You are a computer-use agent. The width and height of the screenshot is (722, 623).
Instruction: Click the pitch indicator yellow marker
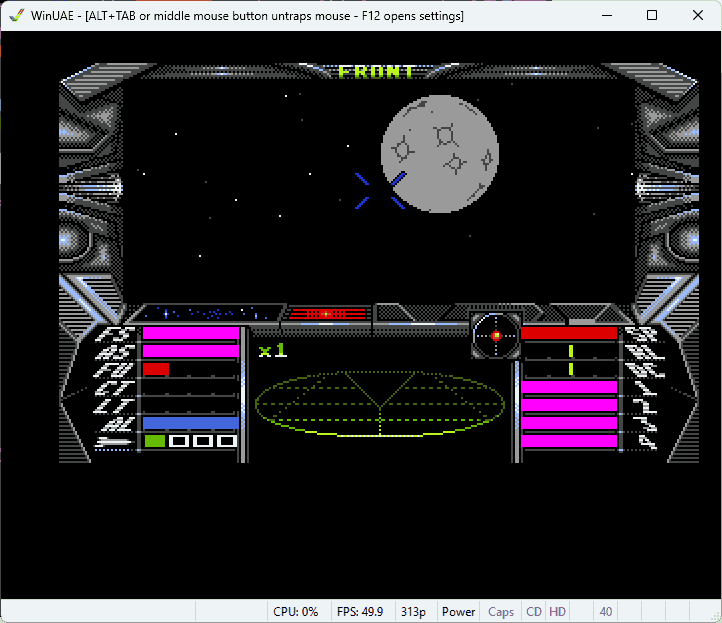pos(571,369)
